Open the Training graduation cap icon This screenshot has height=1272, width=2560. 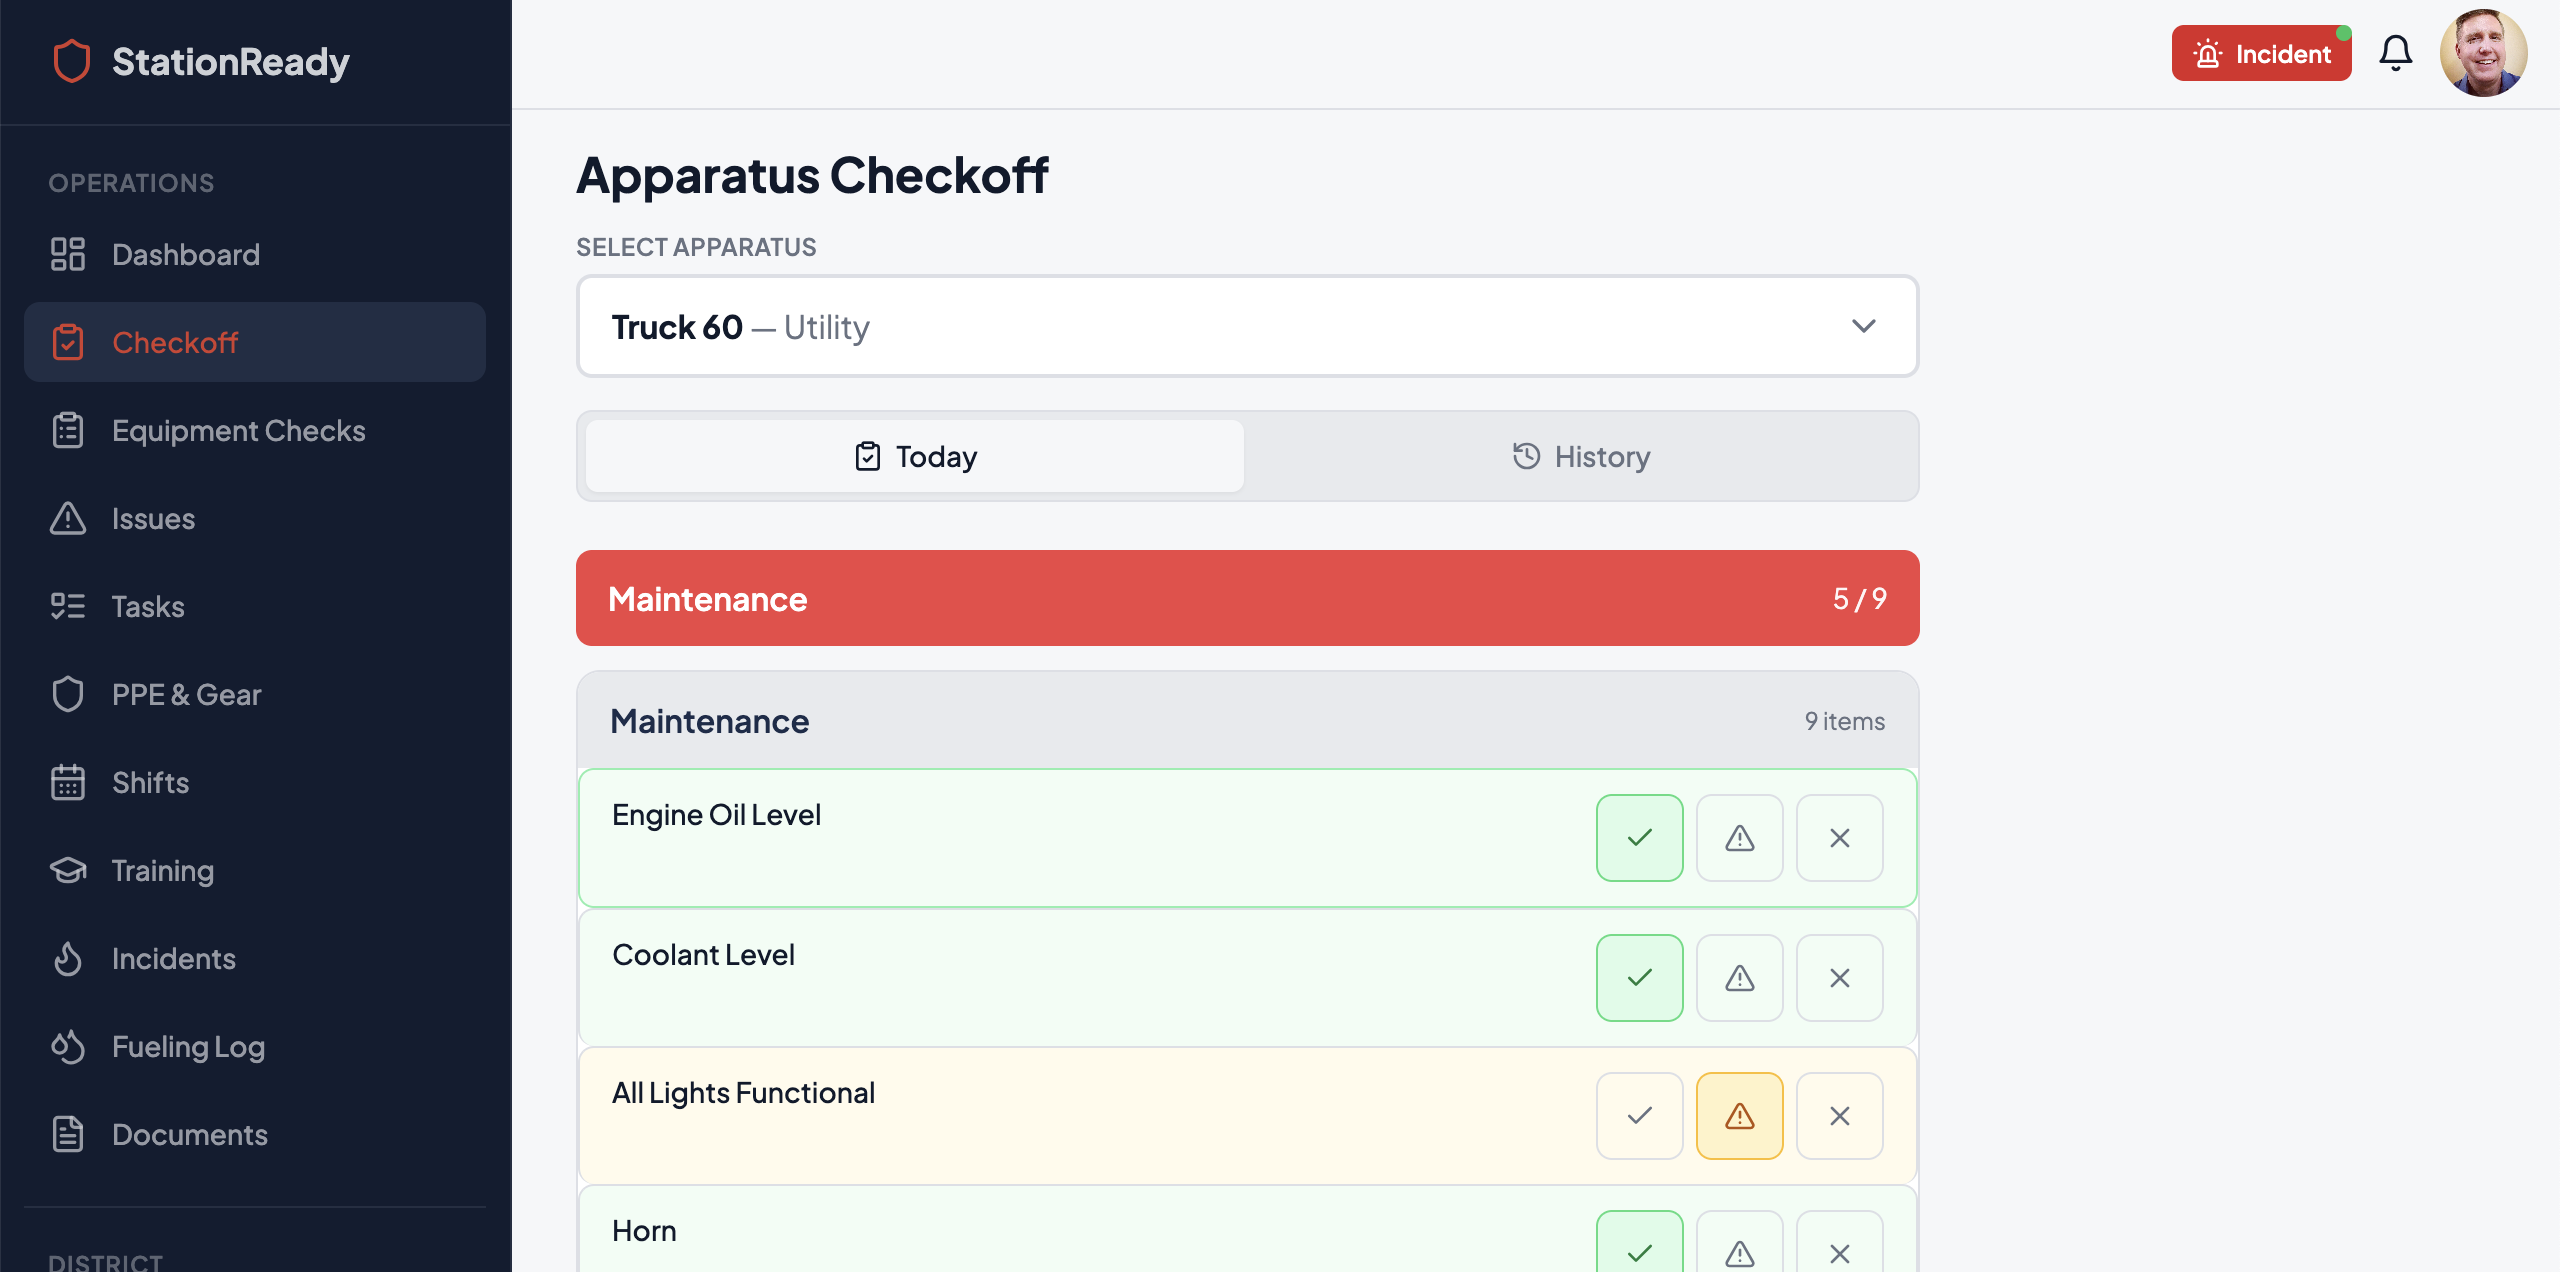point(68,870)
